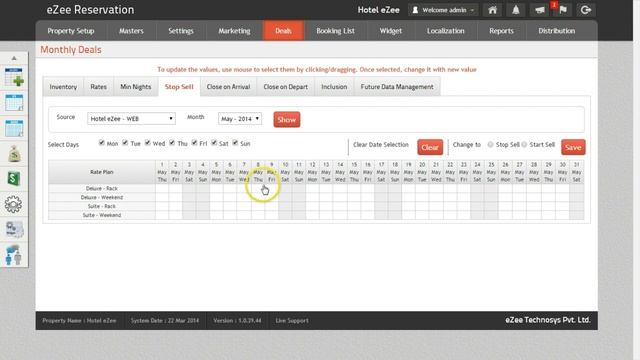Switch to the Min Nights tab
The image size is (640, 360).
tap(136, 87)
